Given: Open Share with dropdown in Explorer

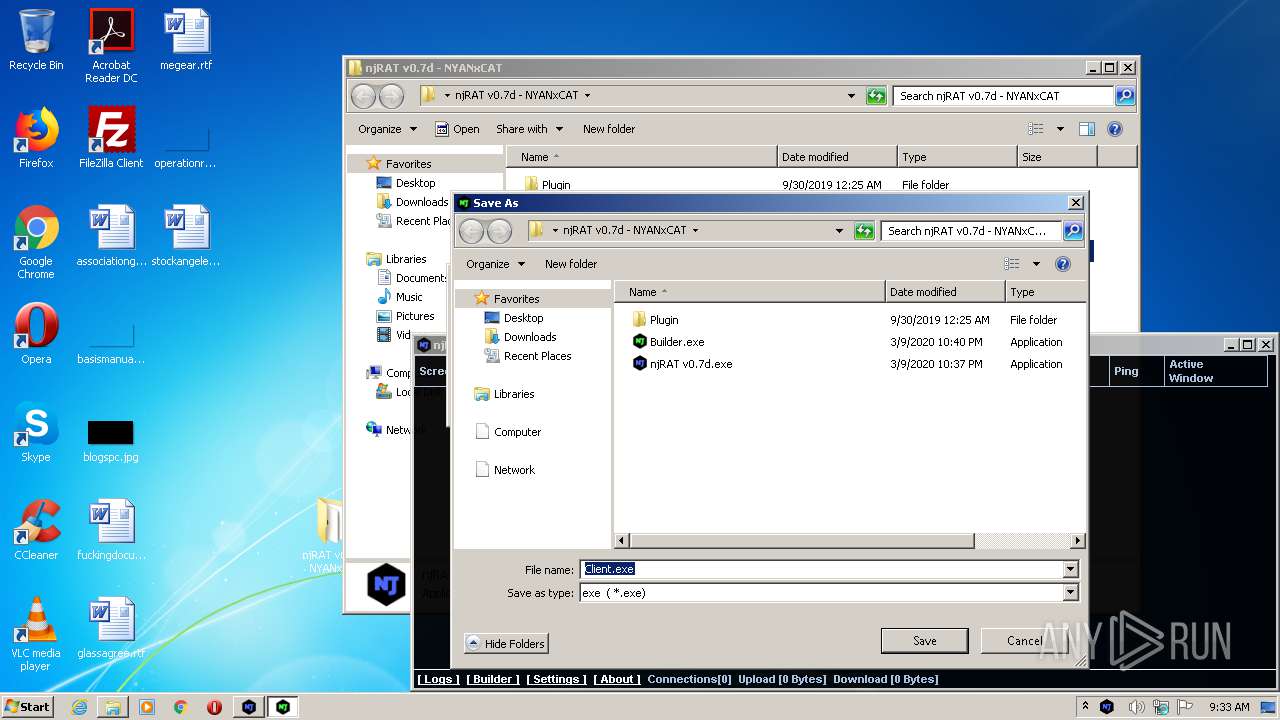Looking at the screenshot, I should point(529,129).
